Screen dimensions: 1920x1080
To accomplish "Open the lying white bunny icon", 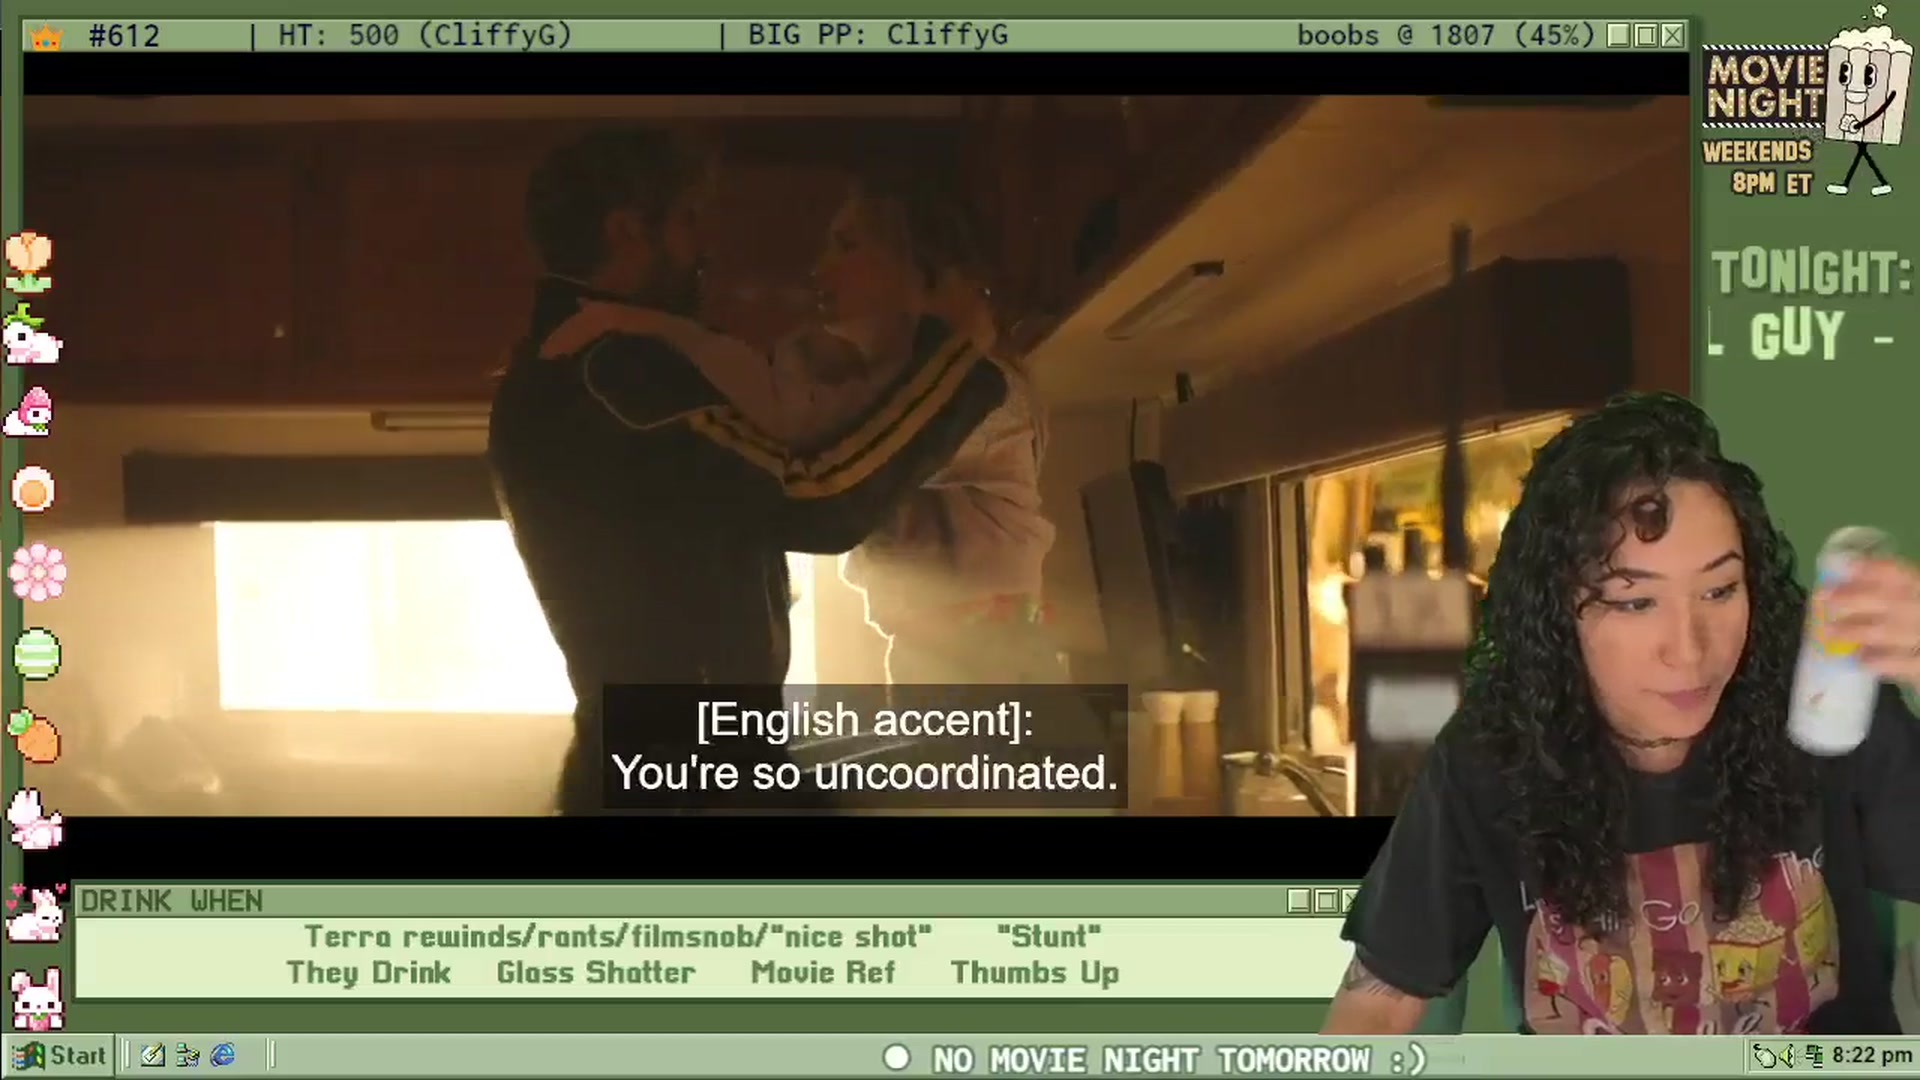I will (36, 819).
